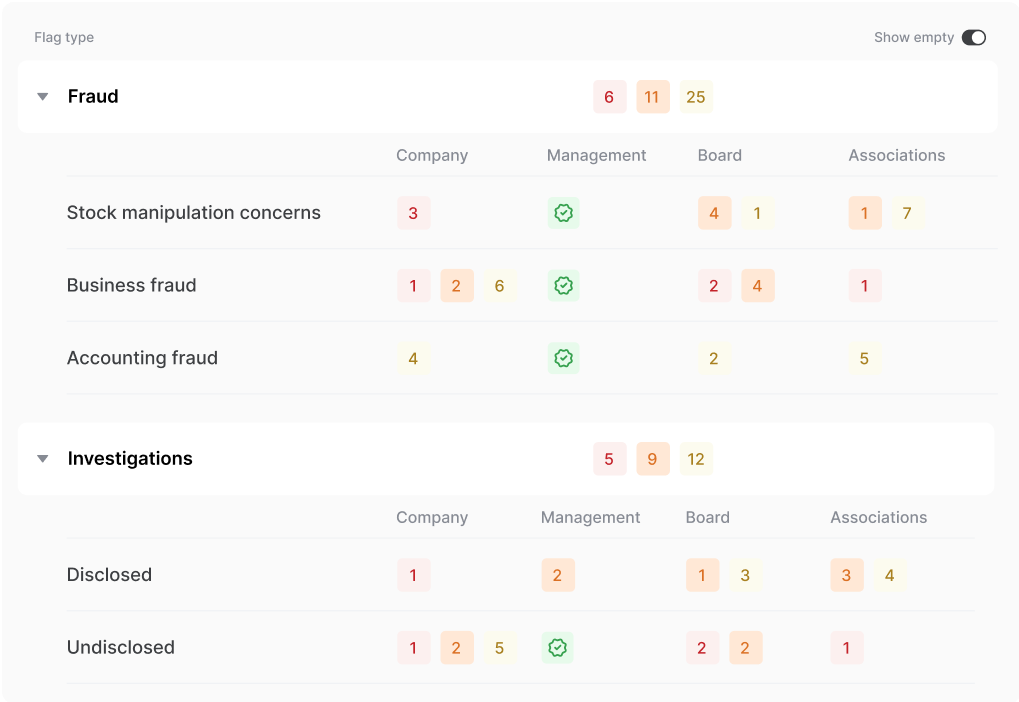Screen dimensions: 1019x702
Task: Click yellow badge 7 in Stock manipulation Associations
Action: [907, 213]
